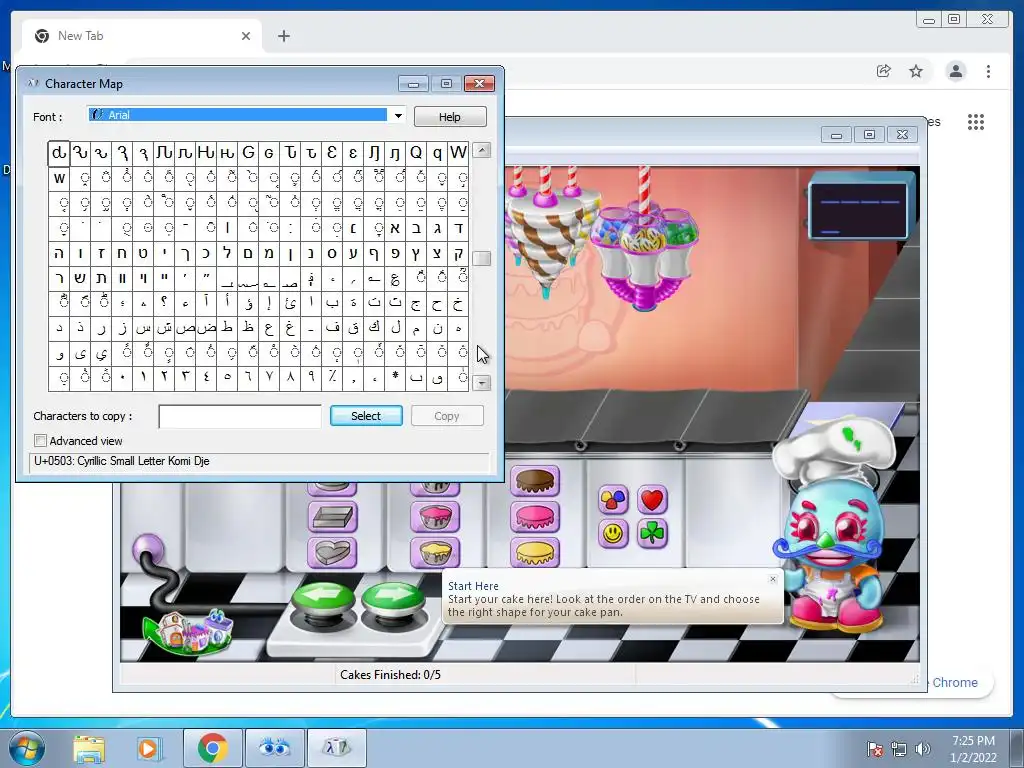Image resolution: width=1024 pixels, height=768 pixels.
Task: Open the Action Center flag icon
Action: point(874,749)
